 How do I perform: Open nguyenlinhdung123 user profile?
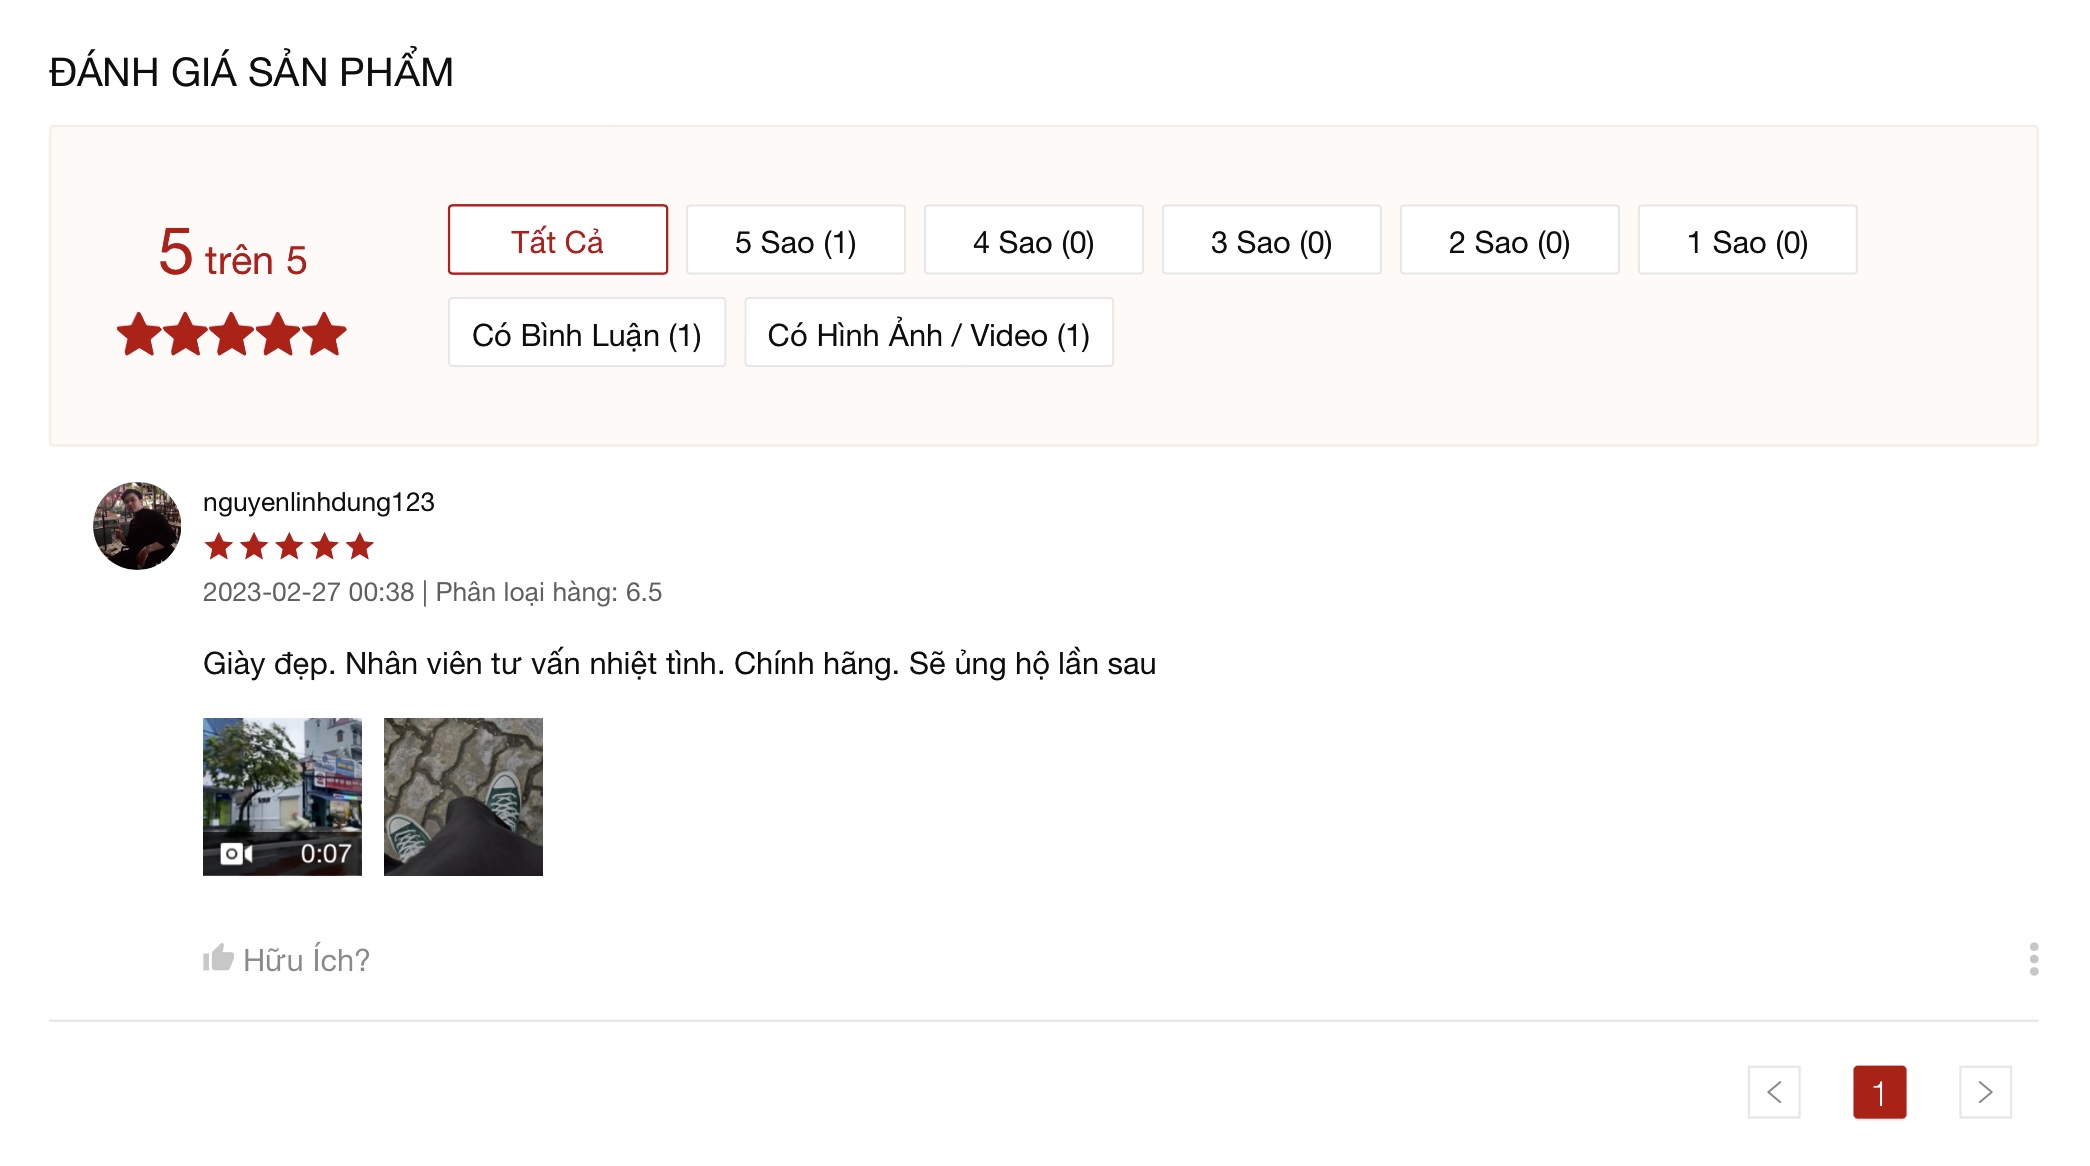coord(319,502)
